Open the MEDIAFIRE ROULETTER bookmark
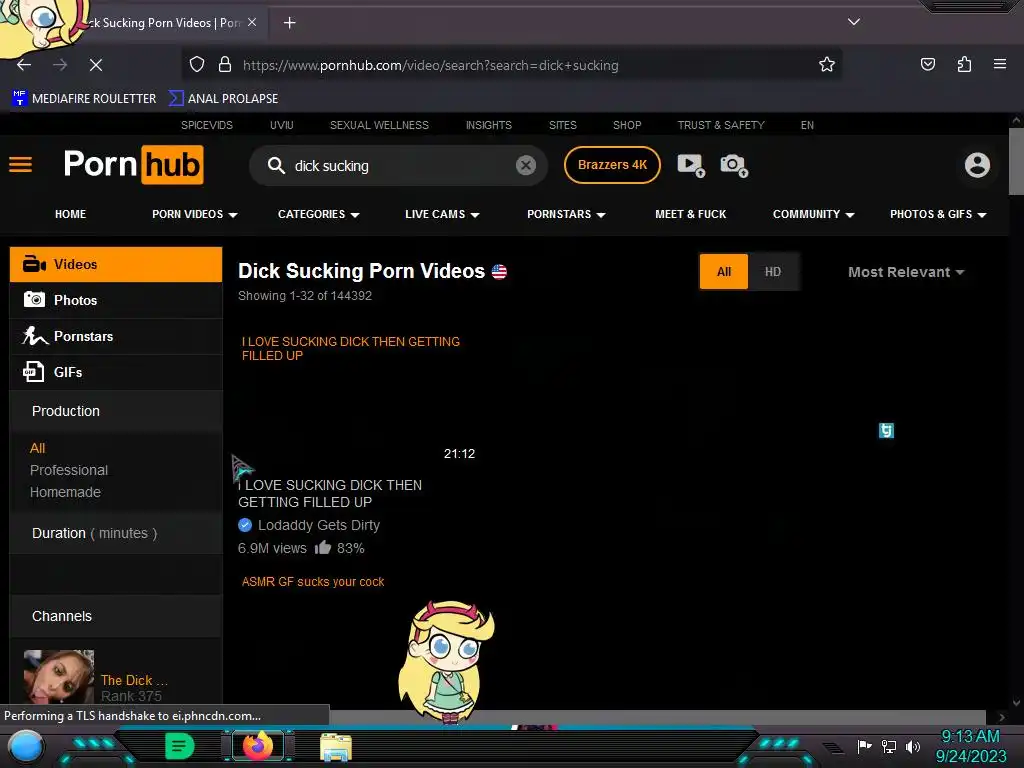The height and width of the screenshot is (768, 1024). point(84,99)
